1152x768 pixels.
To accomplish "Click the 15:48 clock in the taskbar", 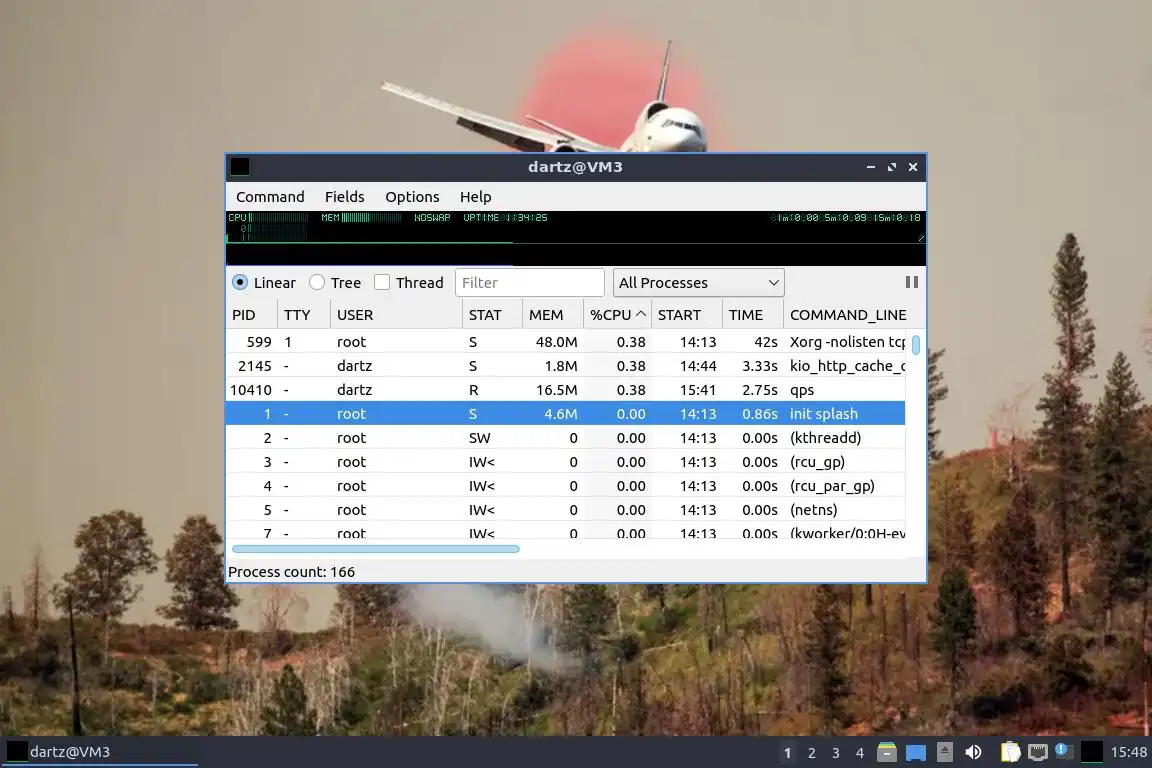I will point(1128,752).
